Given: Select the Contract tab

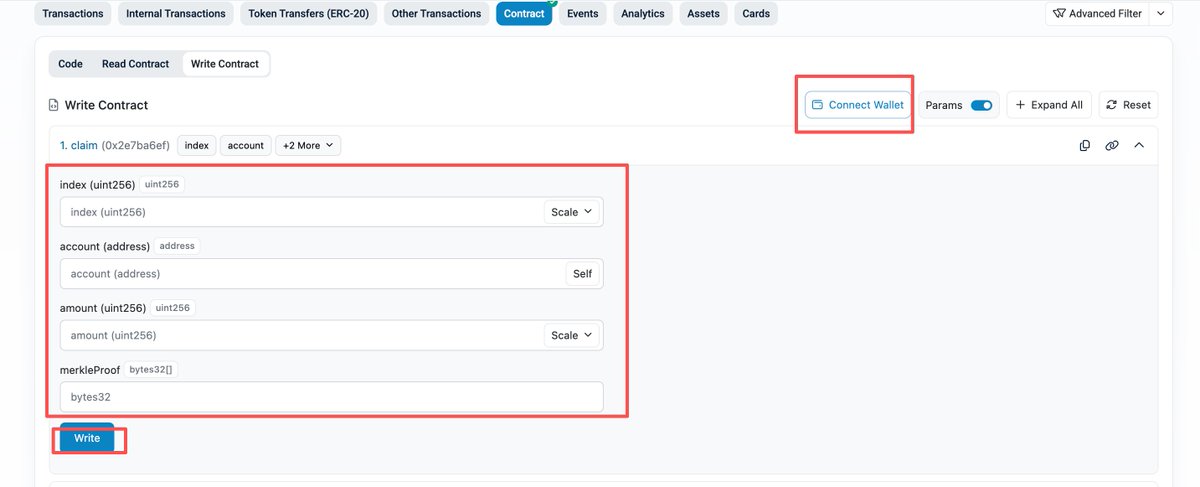Looking at the screenshot, I should tap(524, 14).
